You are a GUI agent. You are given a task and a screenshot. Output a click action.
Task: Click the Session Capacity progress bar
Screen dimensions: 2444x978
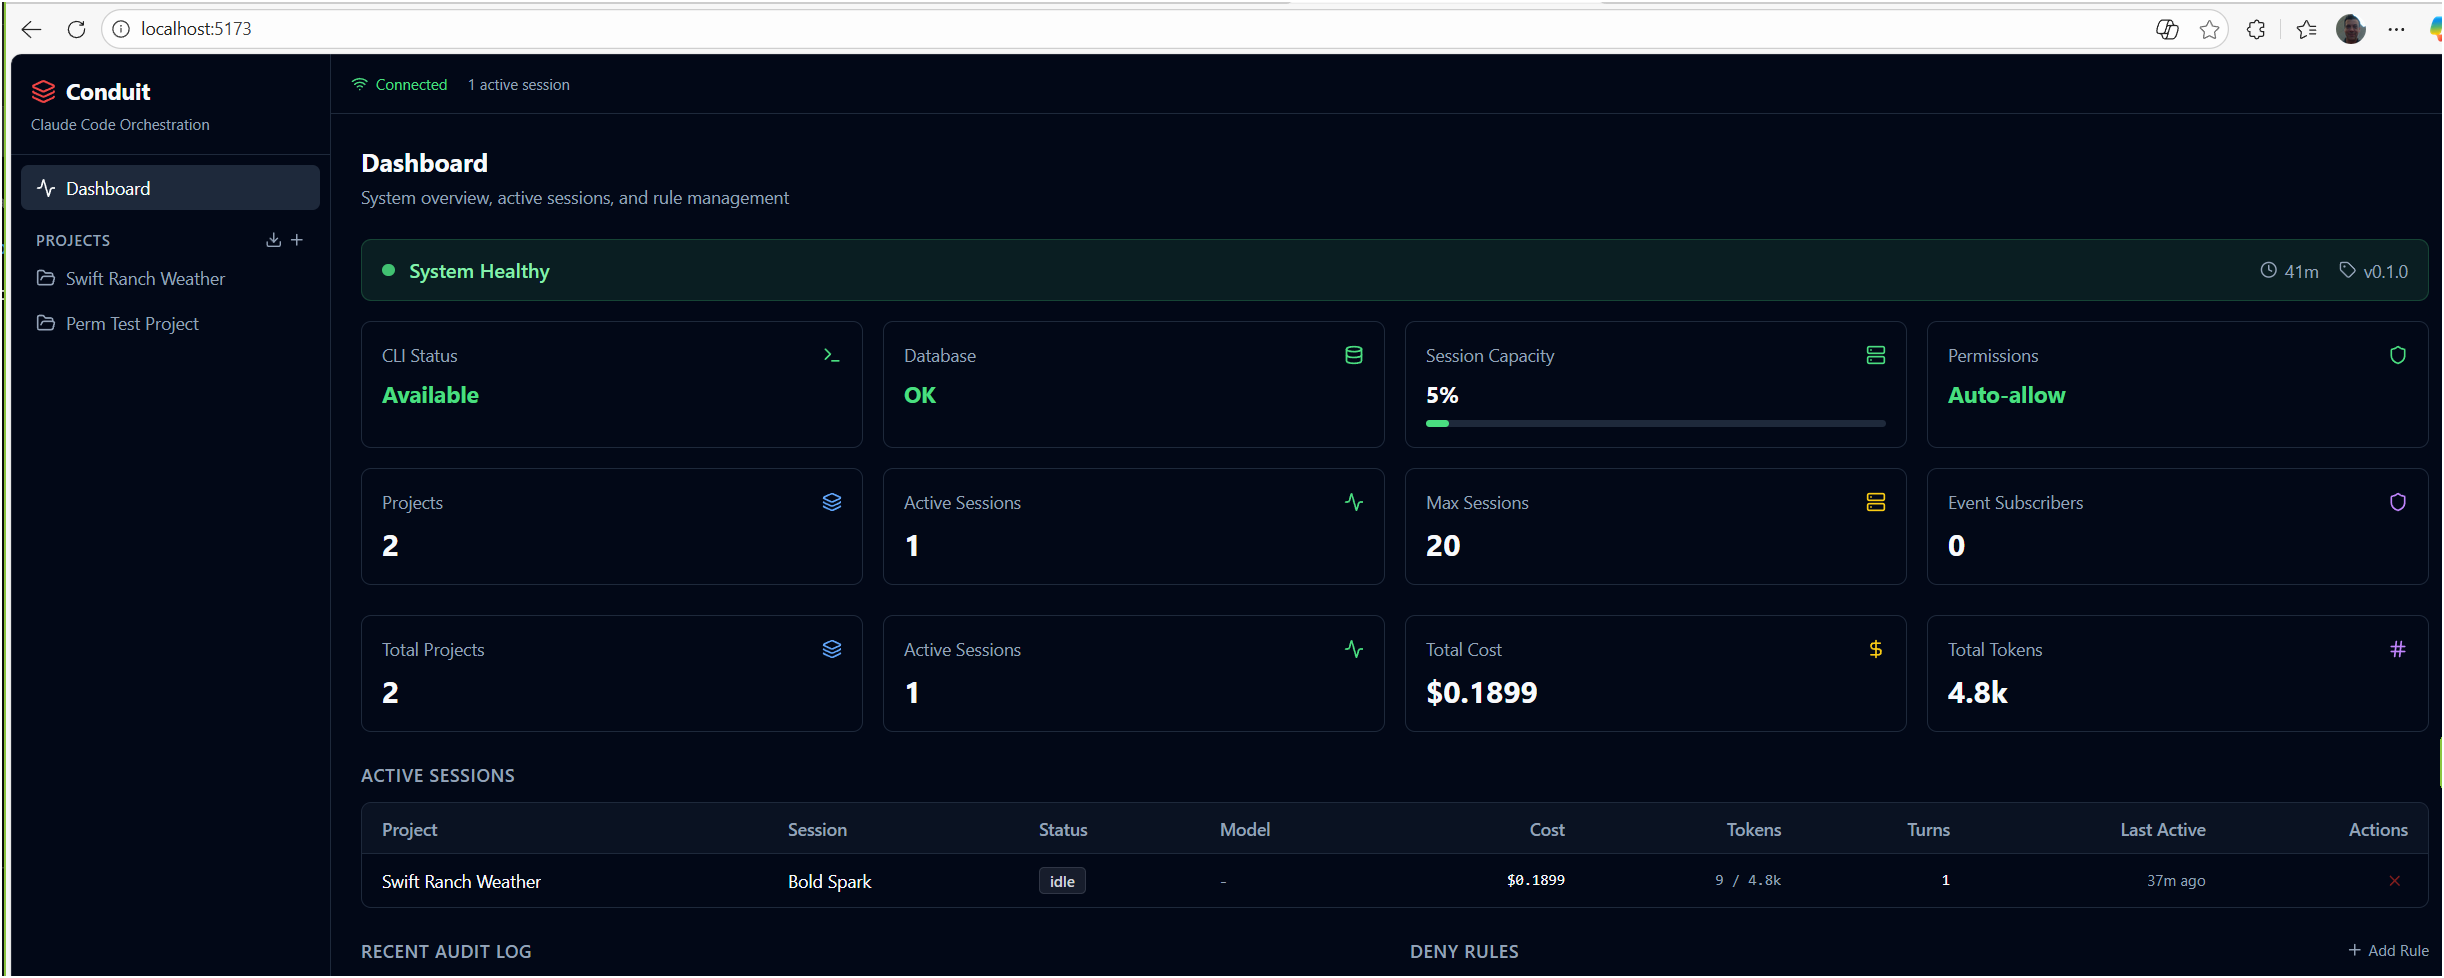pyautogui.click(x=1656, y=423)
